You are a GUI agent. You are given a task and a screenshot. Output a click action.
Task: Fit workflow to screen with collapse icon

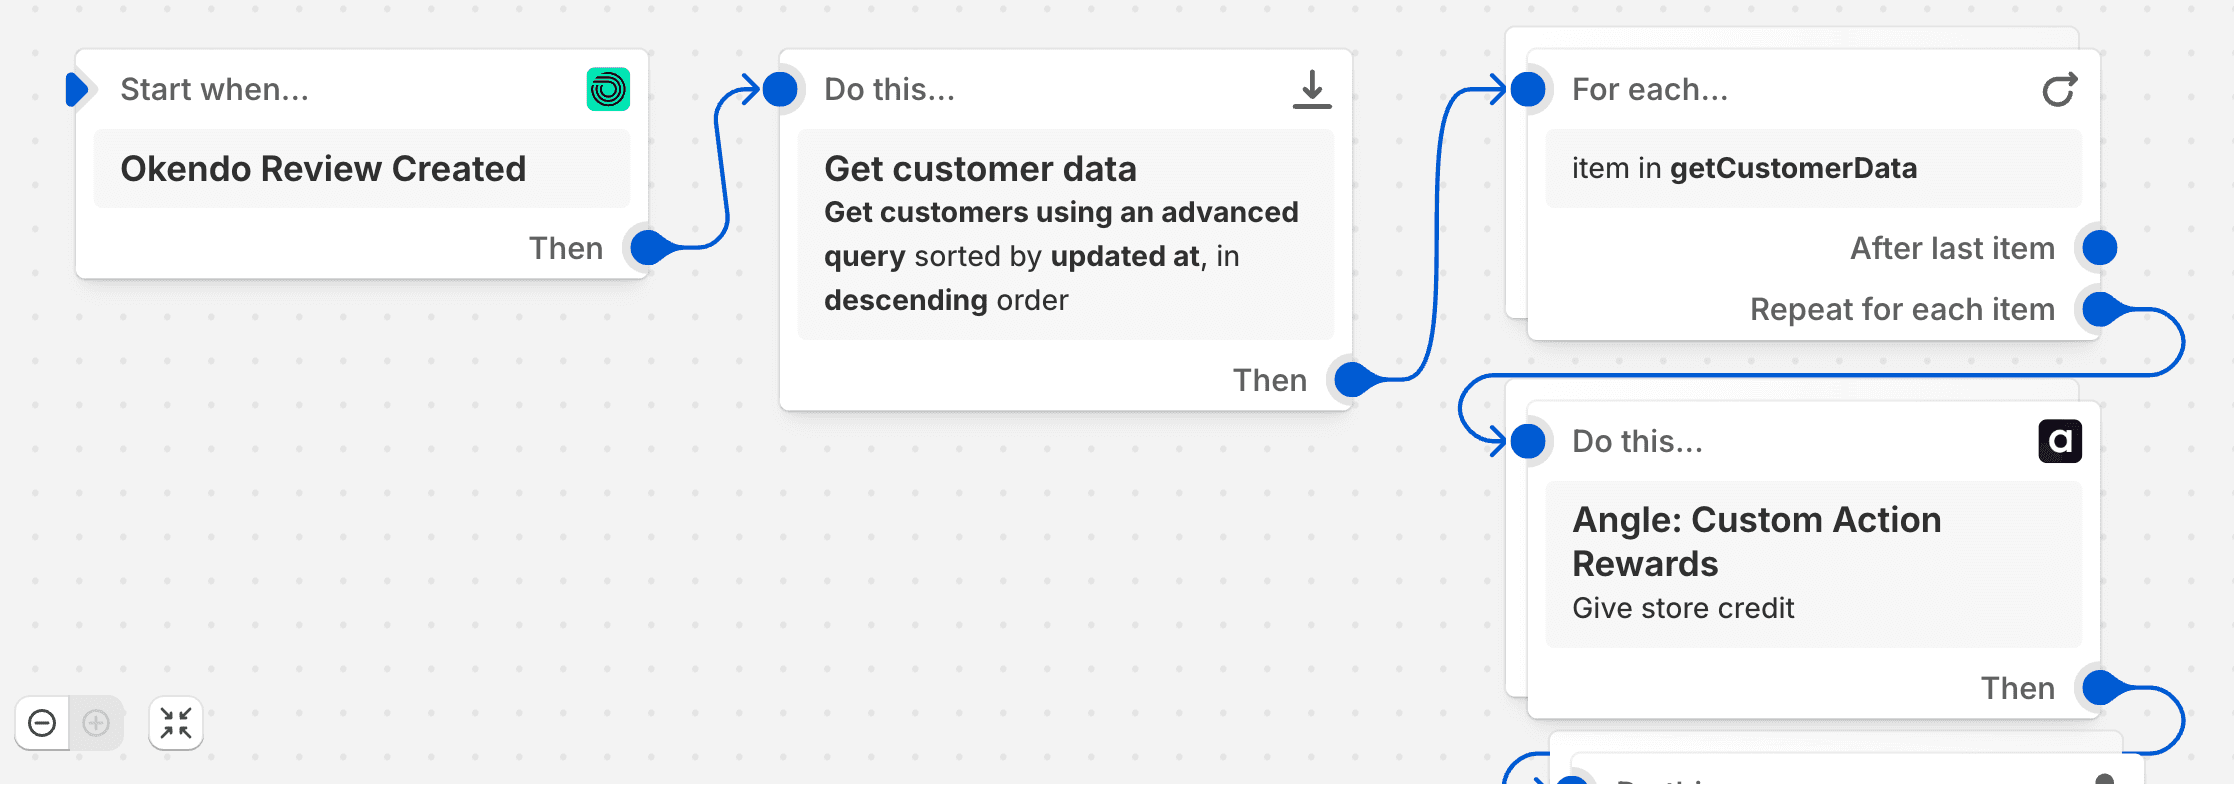pyautogui.click(x=175, y=723)
